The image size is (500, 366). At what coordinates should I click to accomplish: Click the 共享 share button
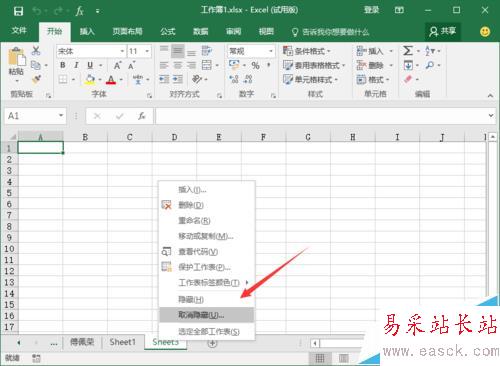tap(443, 32)
